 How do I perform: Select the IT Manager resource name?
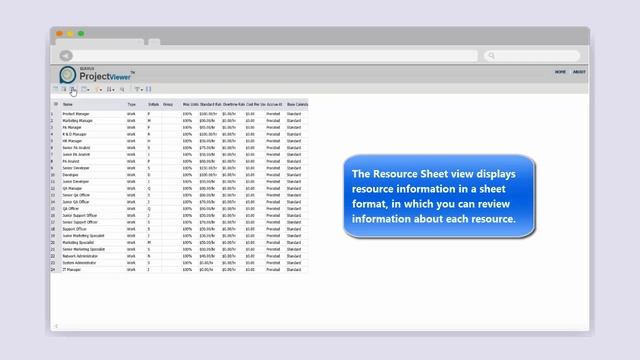71,270
